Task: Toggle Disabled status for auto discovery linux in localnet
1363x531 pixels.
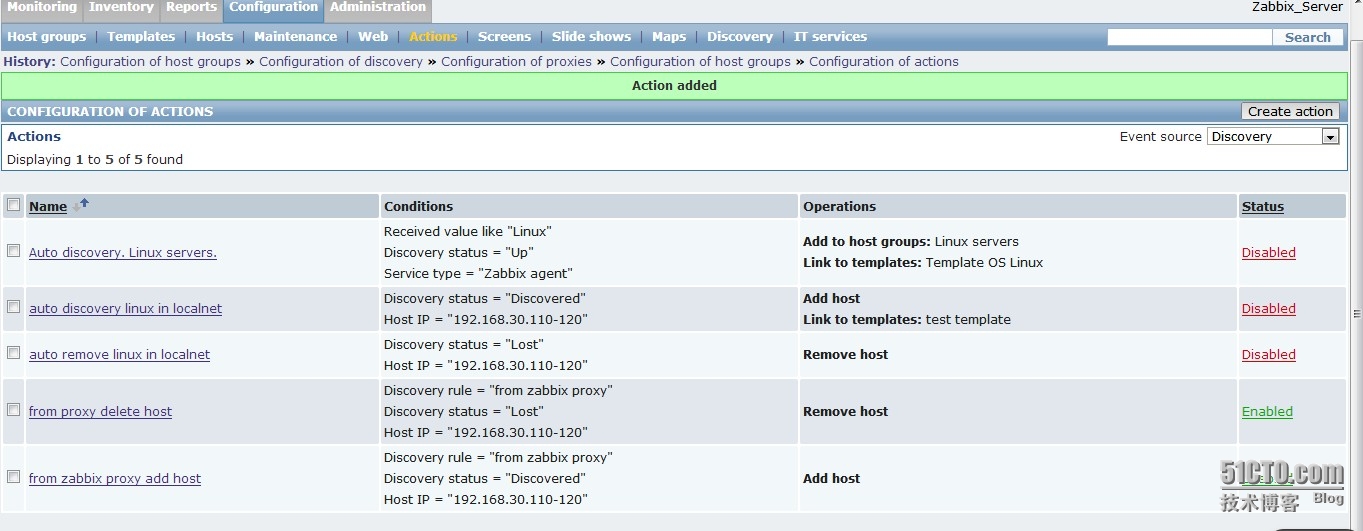Action: tap(1268, 309)
